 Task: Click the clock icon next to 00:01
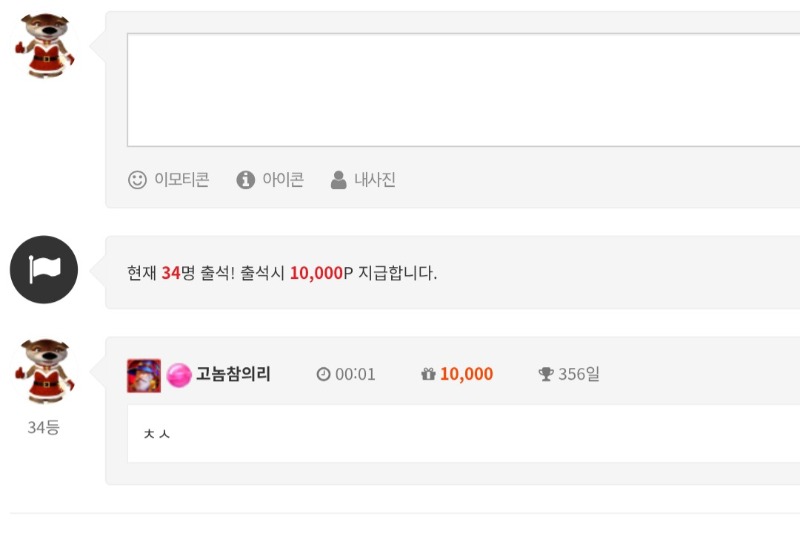click(x=323, y=374)
